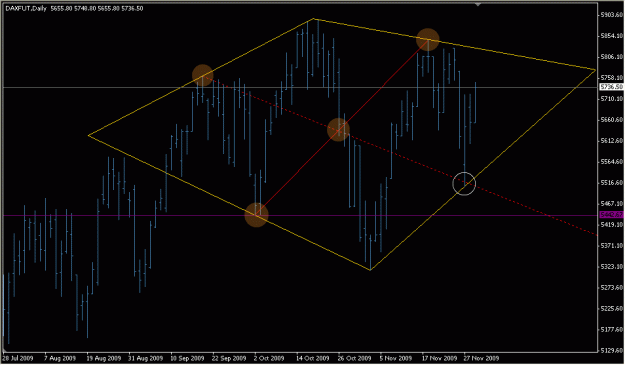
Task: Click the 5660.60 price axis label
Action: tap(612, 120)
